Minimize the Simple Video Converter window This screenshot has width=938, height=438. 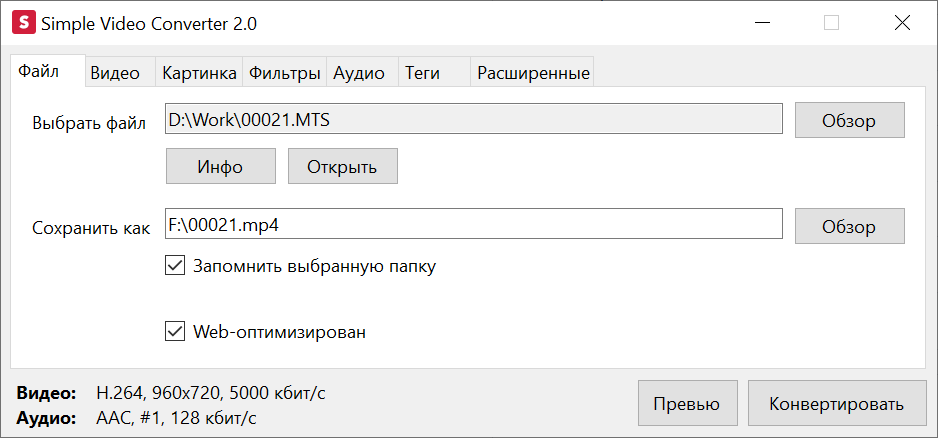(x=762, y=23)
